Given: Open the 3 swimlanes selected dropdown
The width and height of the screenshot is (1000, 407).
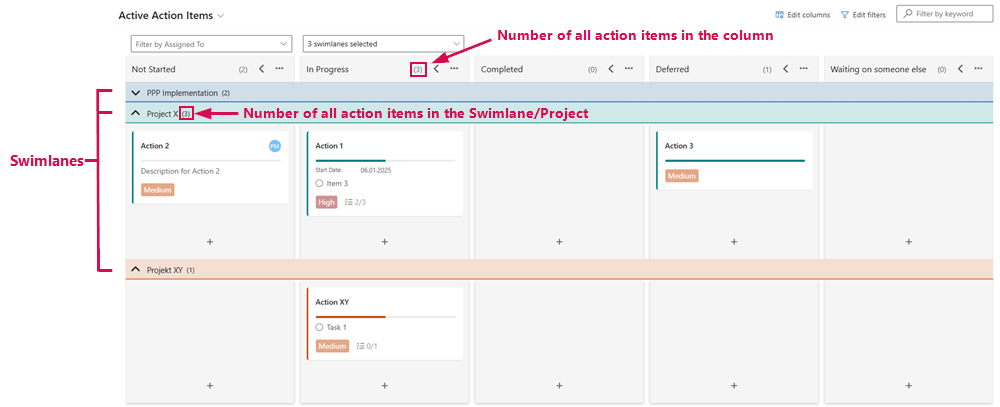Looking at the screenshot, I should (x=383, y=44).
